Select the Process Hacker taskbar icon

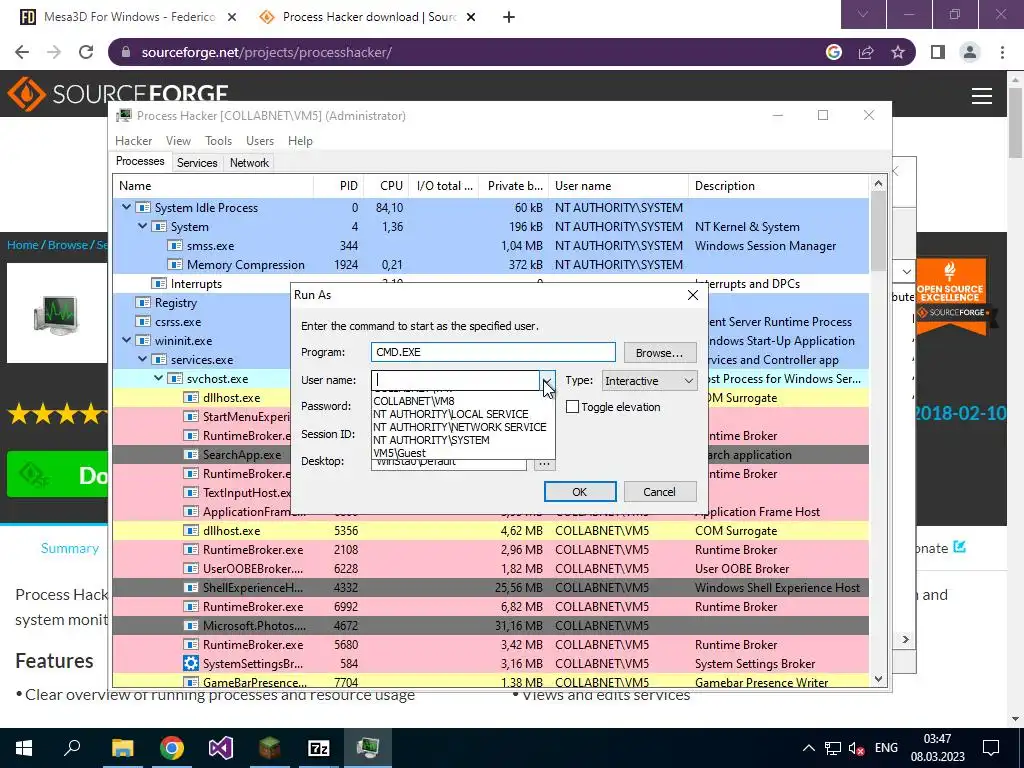click(367, 748)
